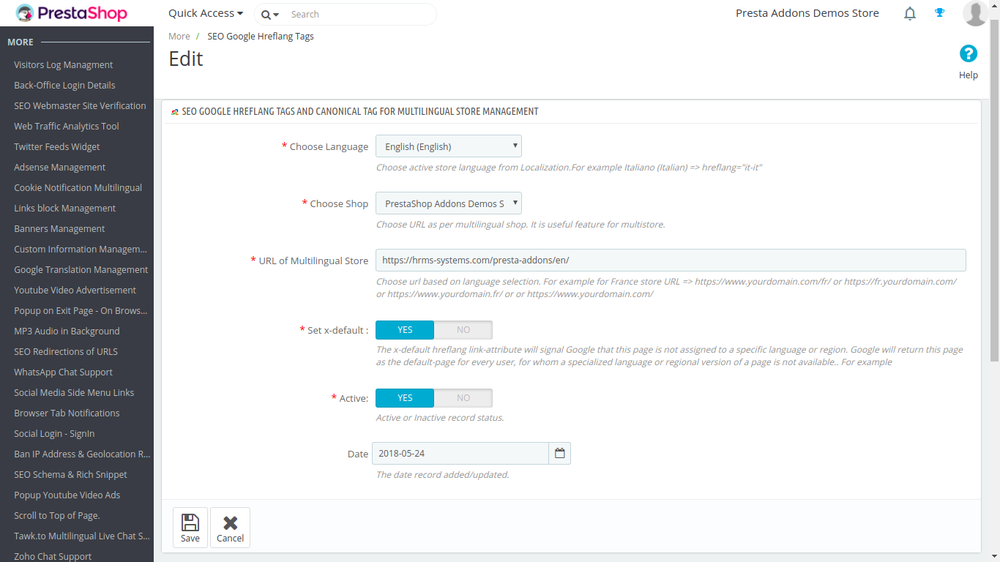Set x-default to NO
The width and height of the screenshot is (1000, 562).
pos(463,330)
